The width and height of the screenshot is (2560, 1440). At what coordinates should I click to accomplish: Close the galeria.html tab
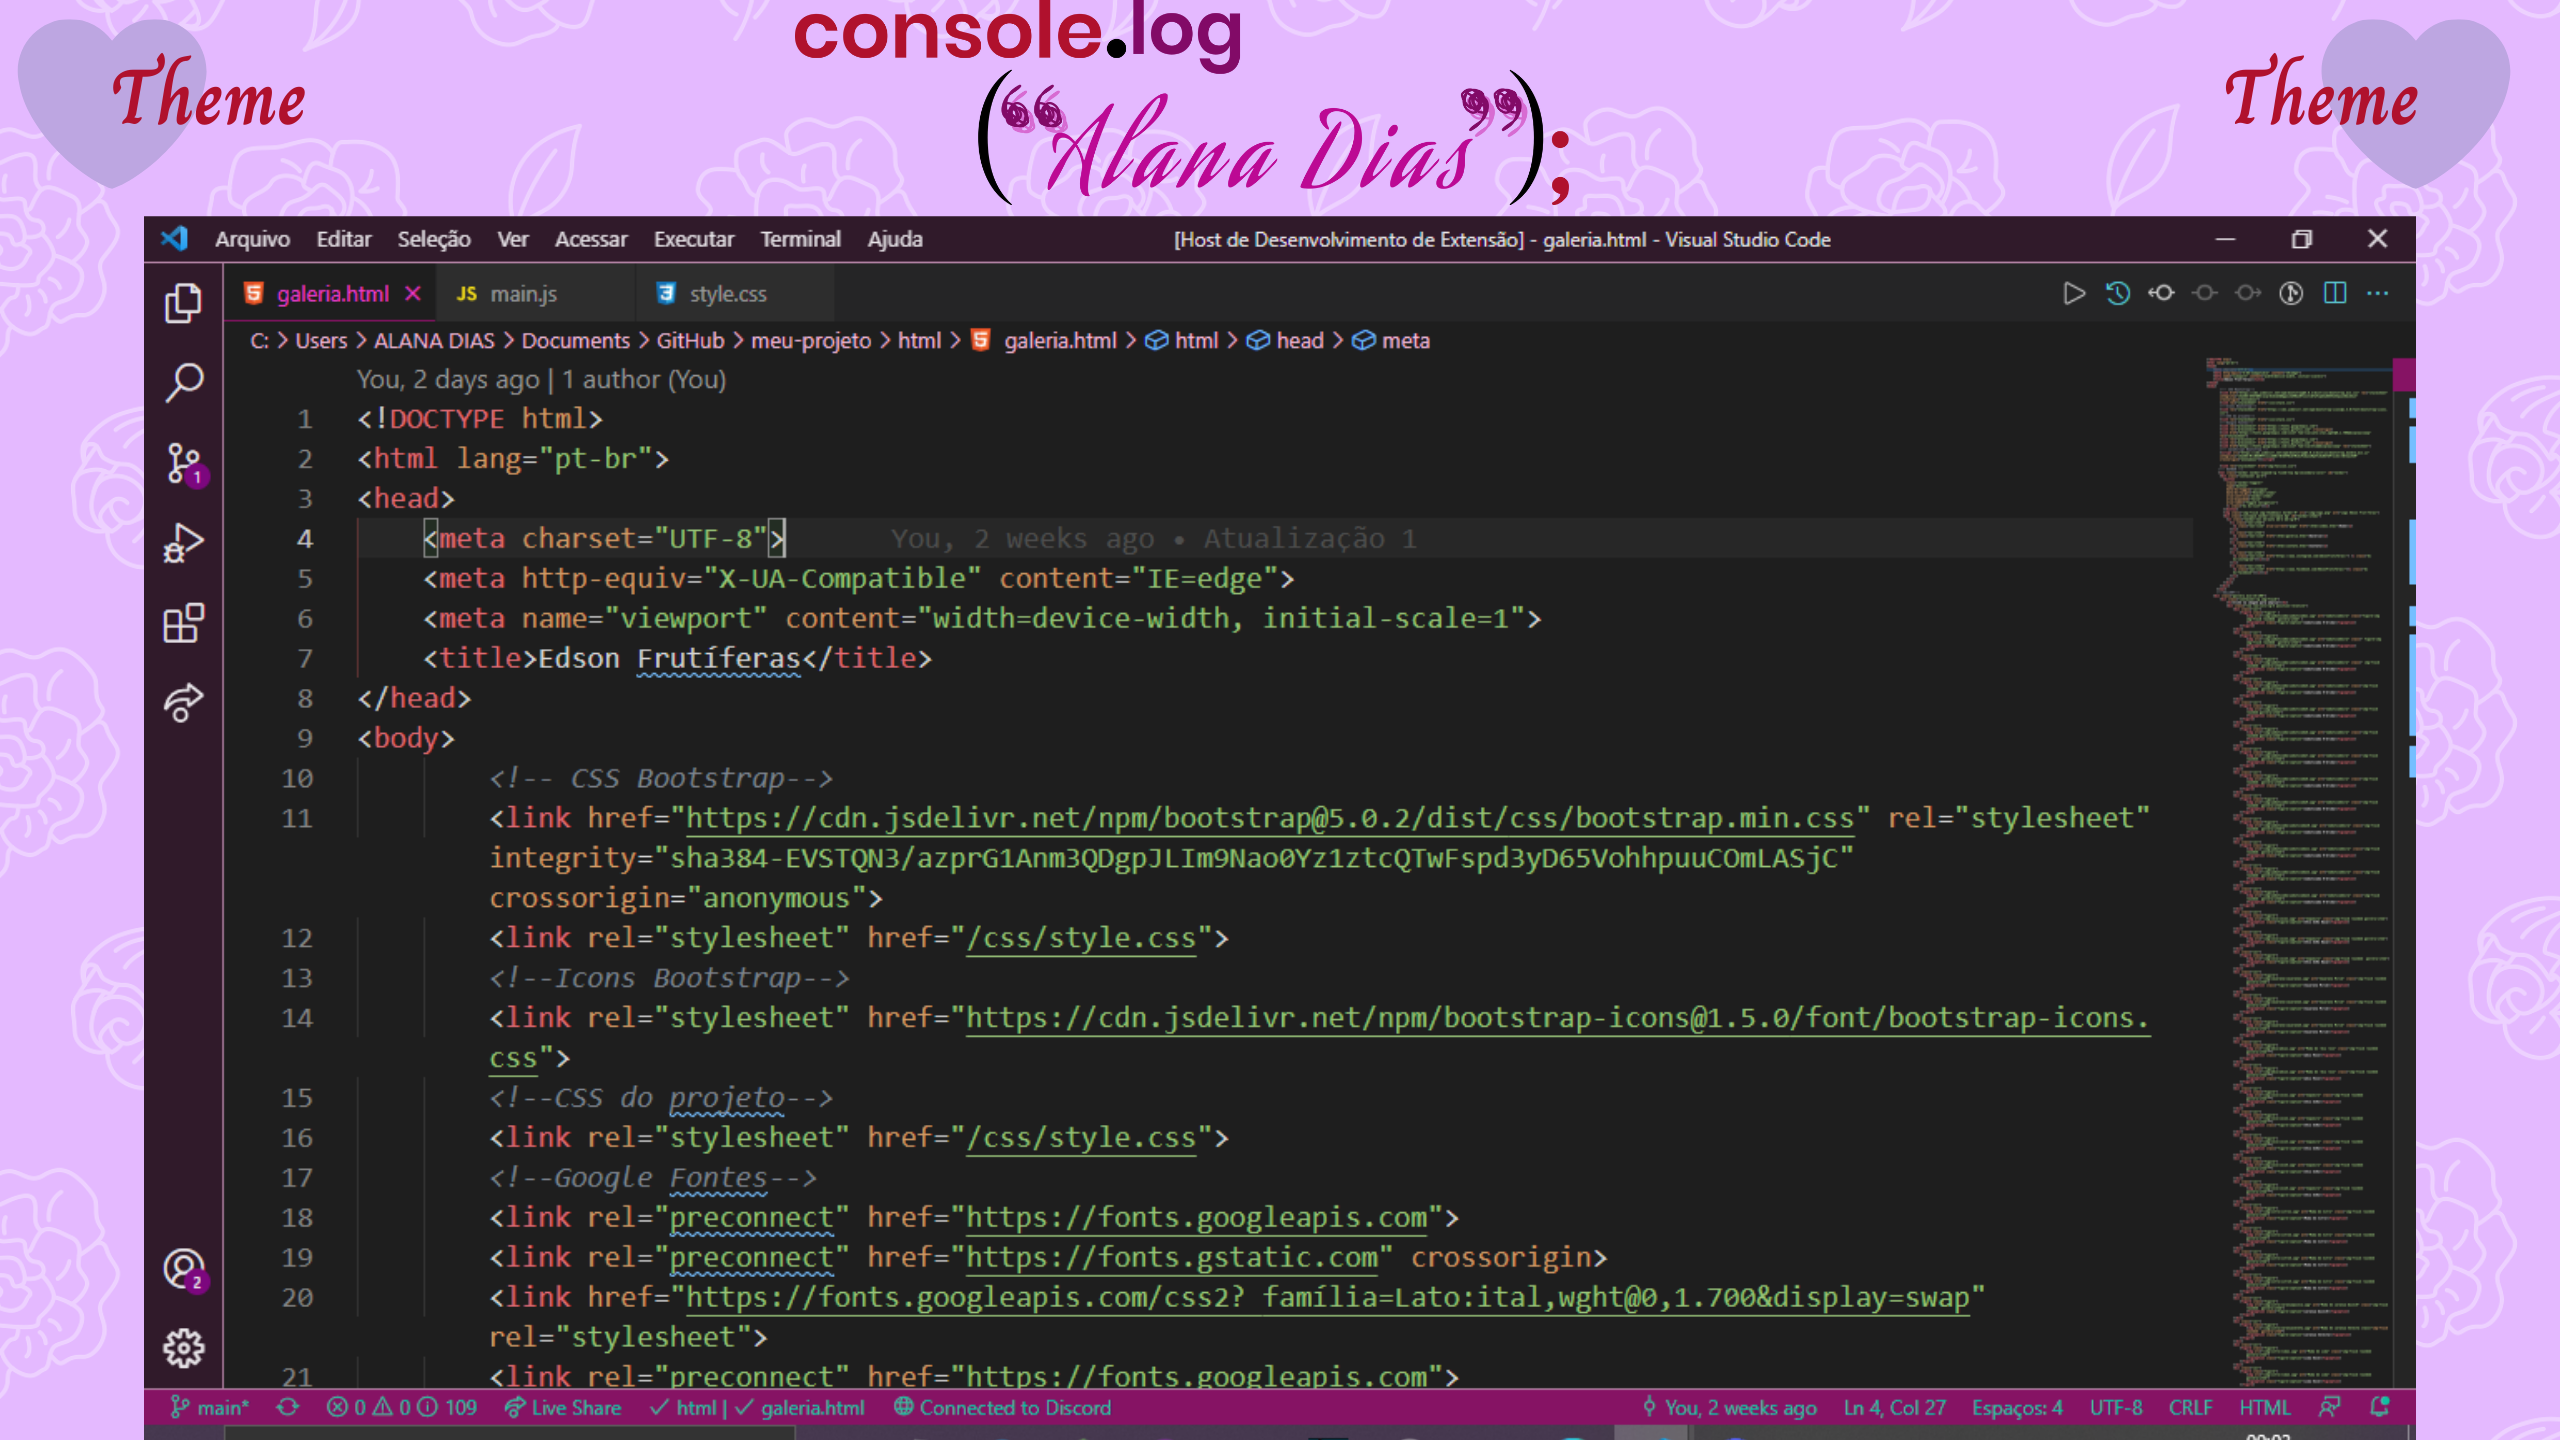pyautogui.click(x=413, y=294)
